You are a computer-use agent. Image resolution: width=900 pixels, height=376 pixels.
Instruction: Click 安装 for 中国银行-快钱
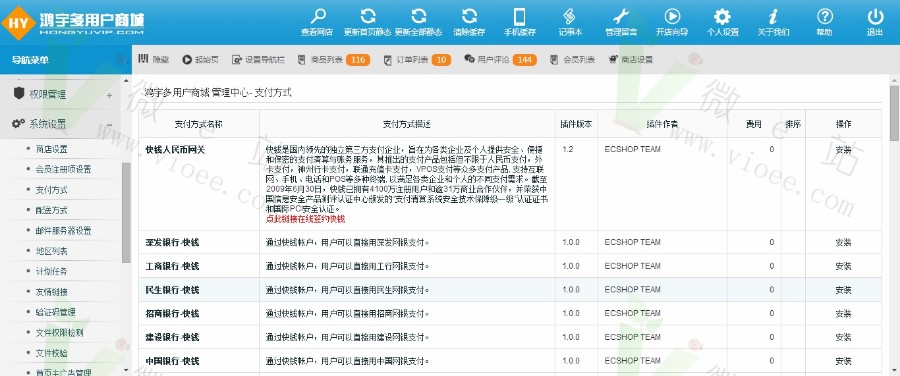[843, 361]
